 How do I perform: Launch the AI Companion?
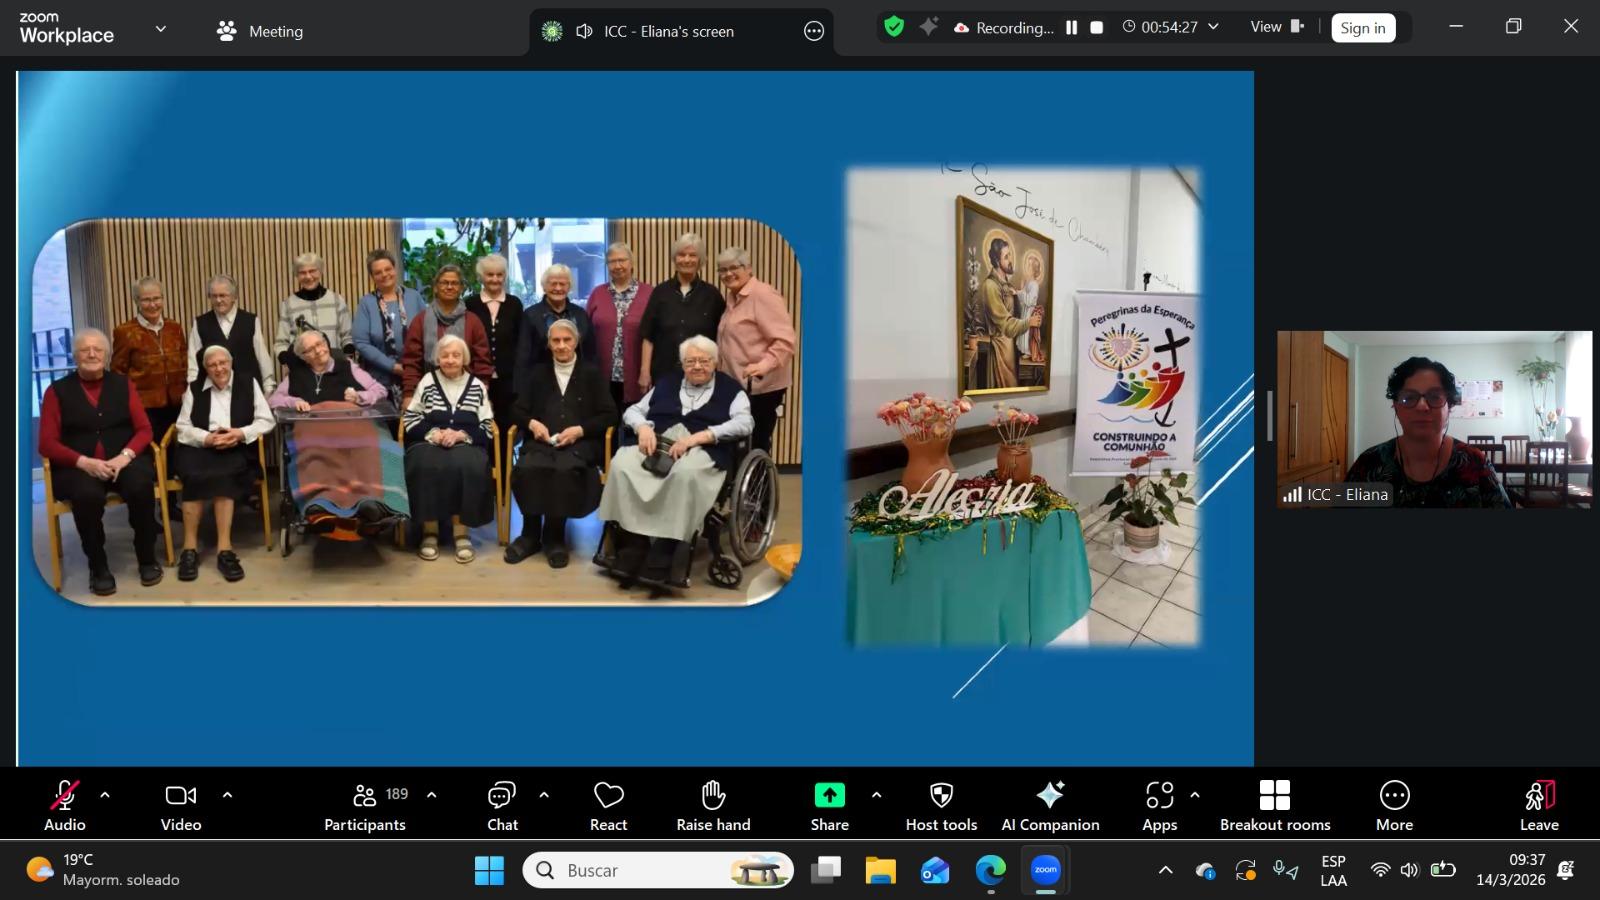click(x=1050, y=806)
